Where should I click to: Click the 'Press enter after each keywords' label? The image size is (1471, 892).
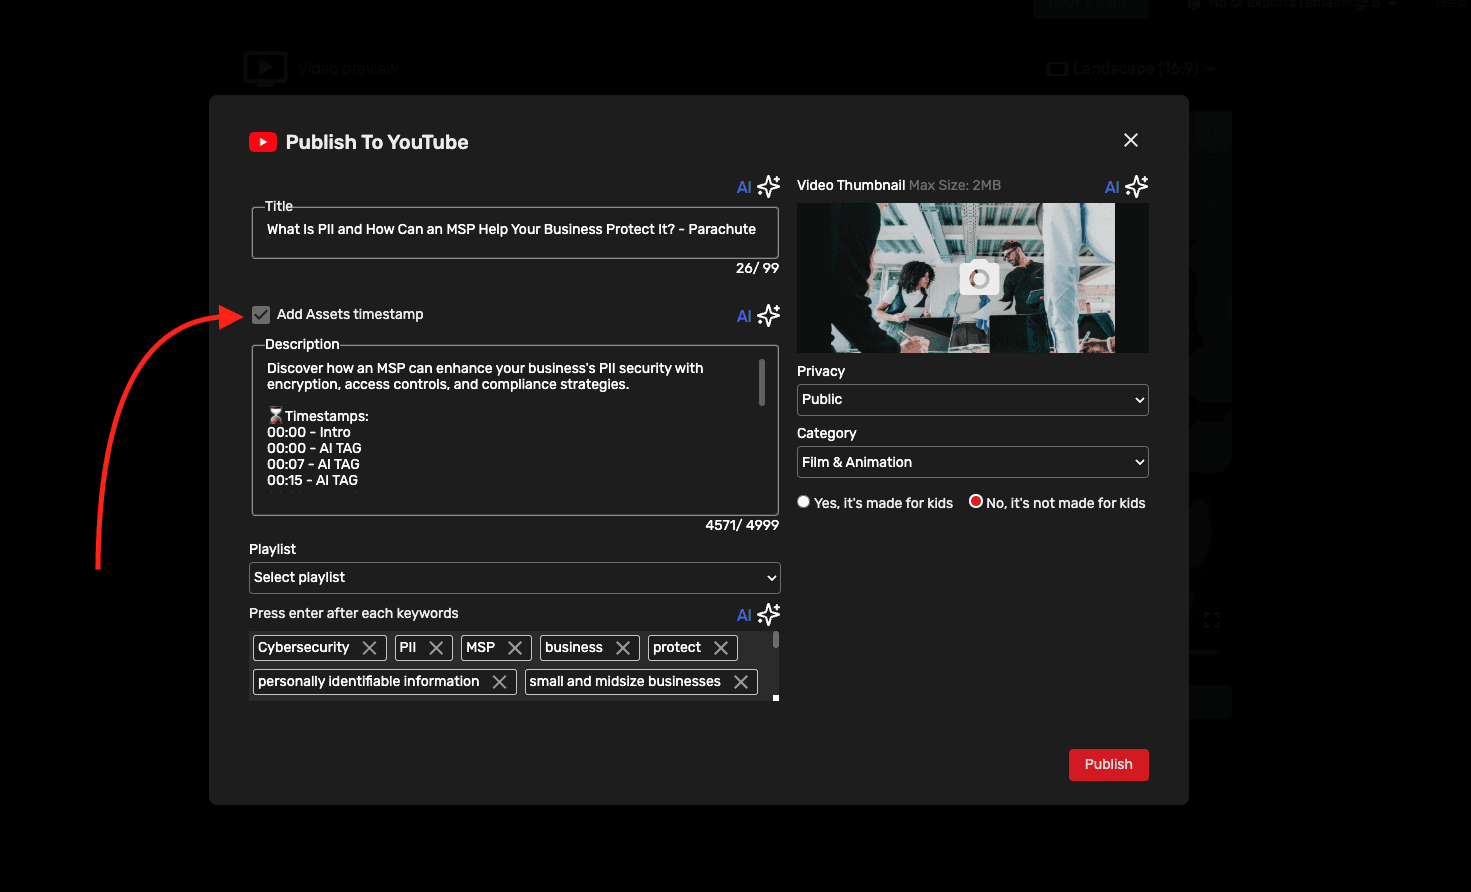[354, 614]
